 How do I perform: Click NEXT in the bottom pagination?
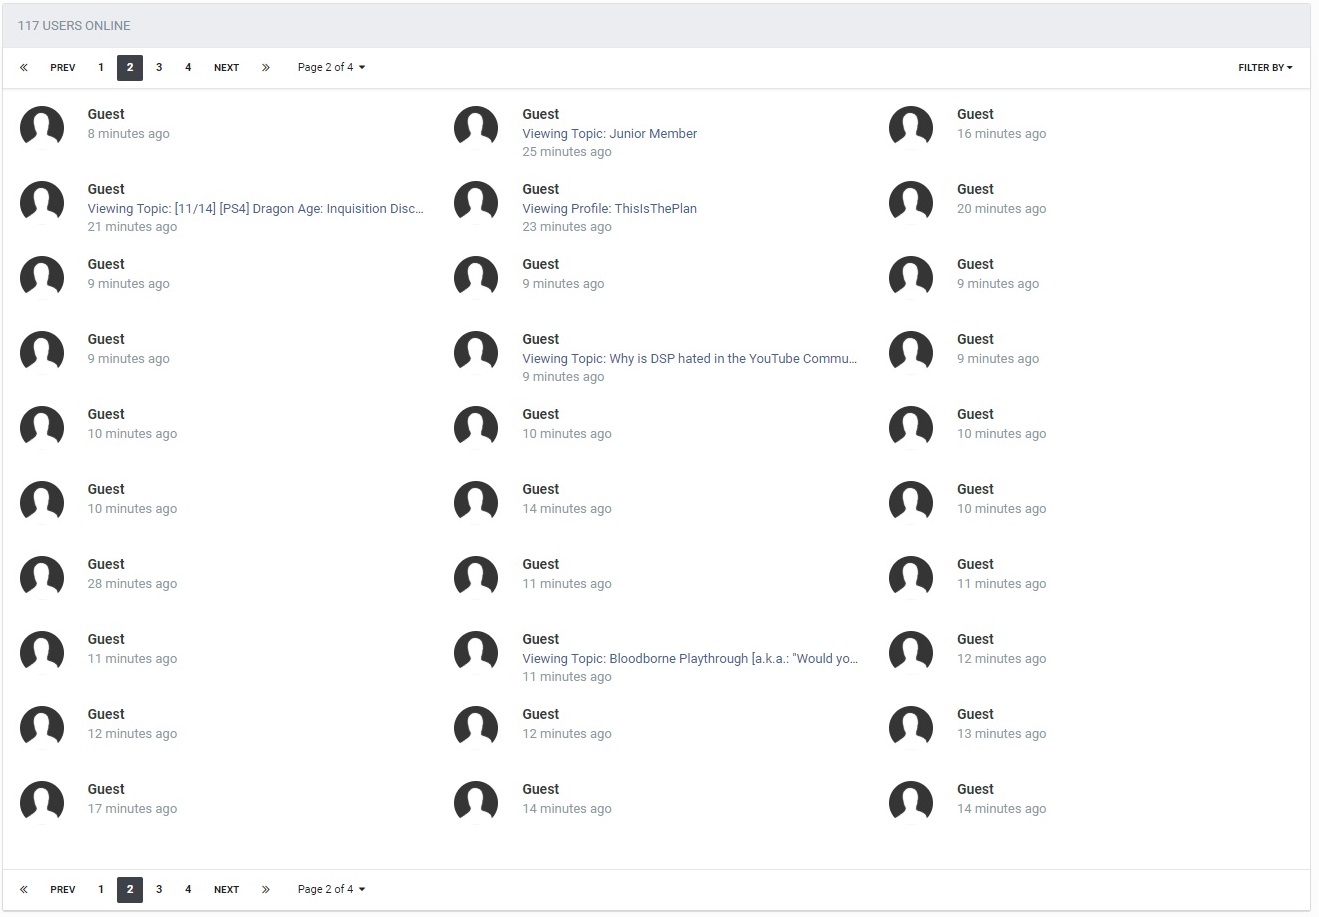pos(227,889)
